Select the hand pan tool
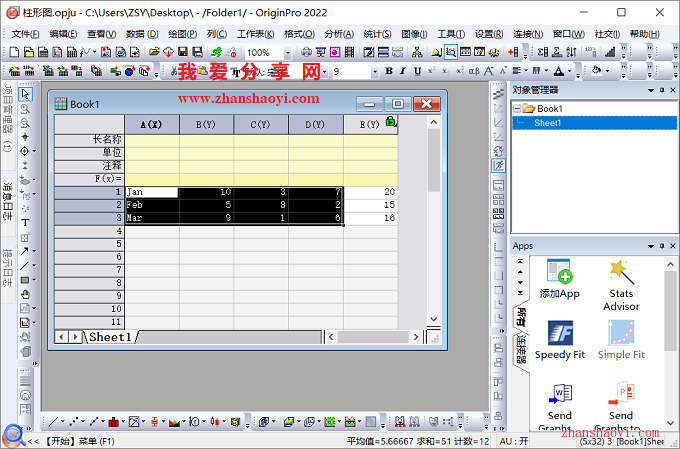This screenshot has width=680, height=449. (x=25, y=295)
